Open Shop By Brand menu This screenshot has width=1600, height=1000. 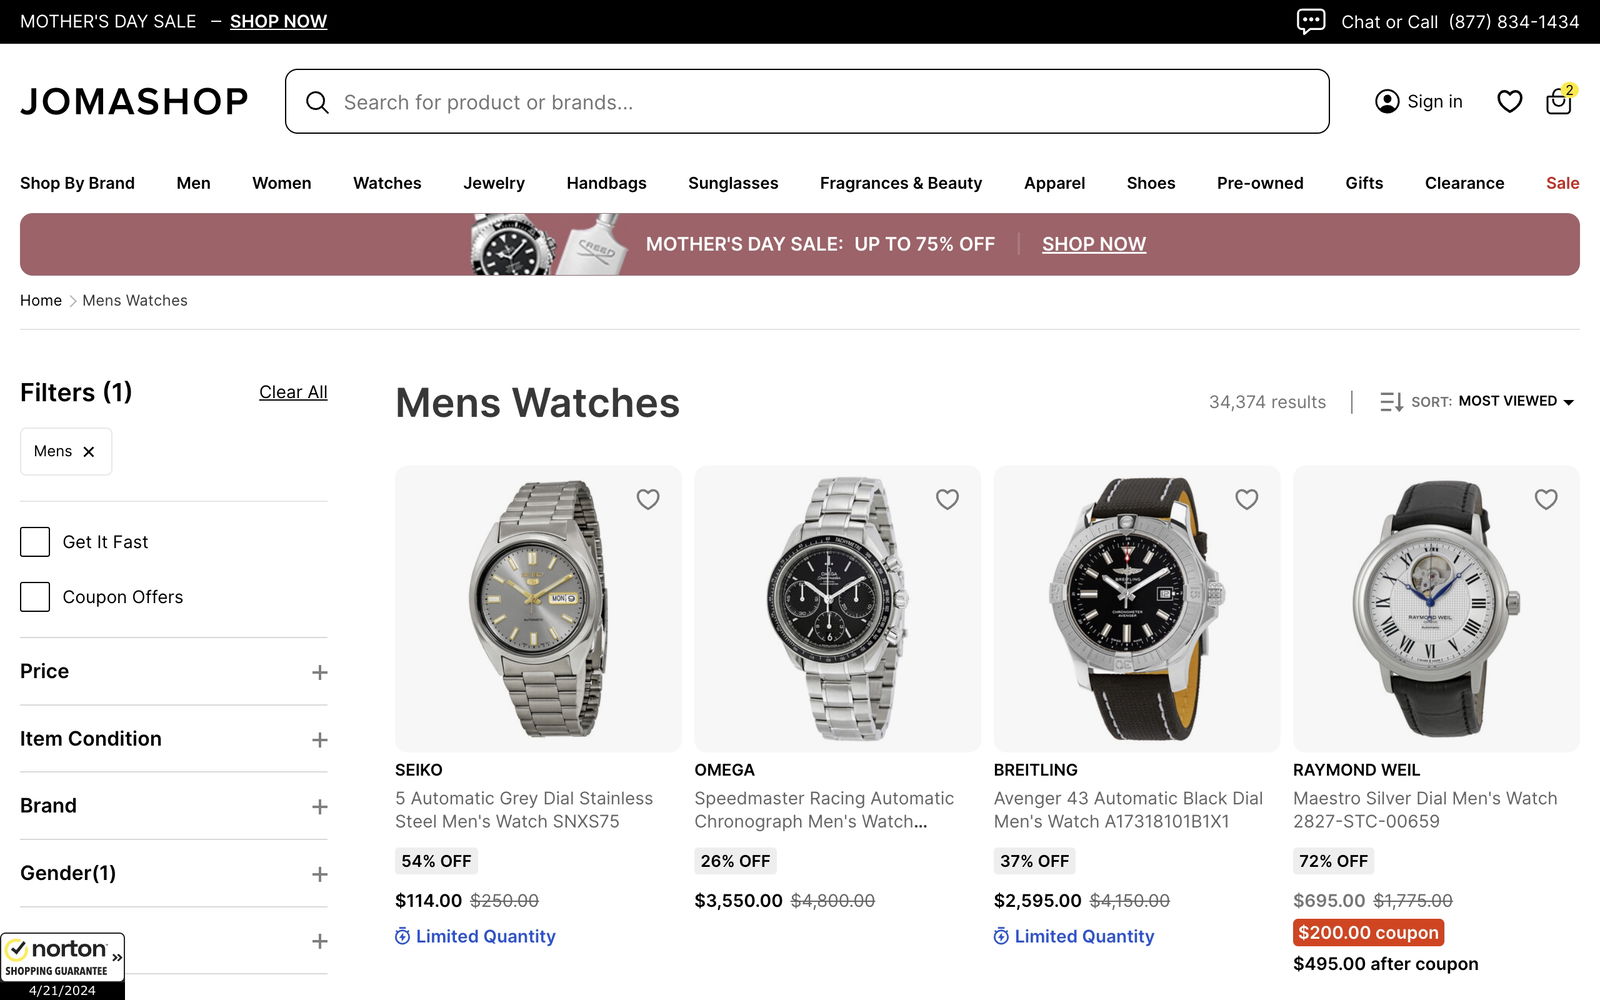[x=77, y=183]
